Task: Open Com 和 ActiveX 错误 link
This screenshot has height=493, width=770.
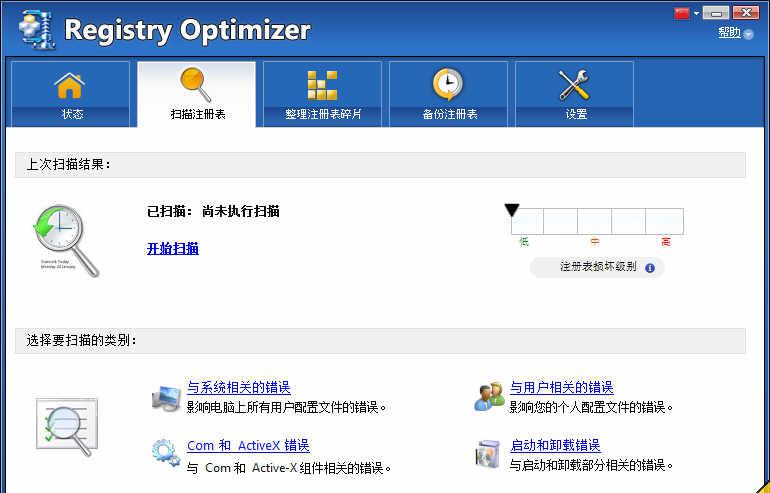Action: click(x=248, y=445)
